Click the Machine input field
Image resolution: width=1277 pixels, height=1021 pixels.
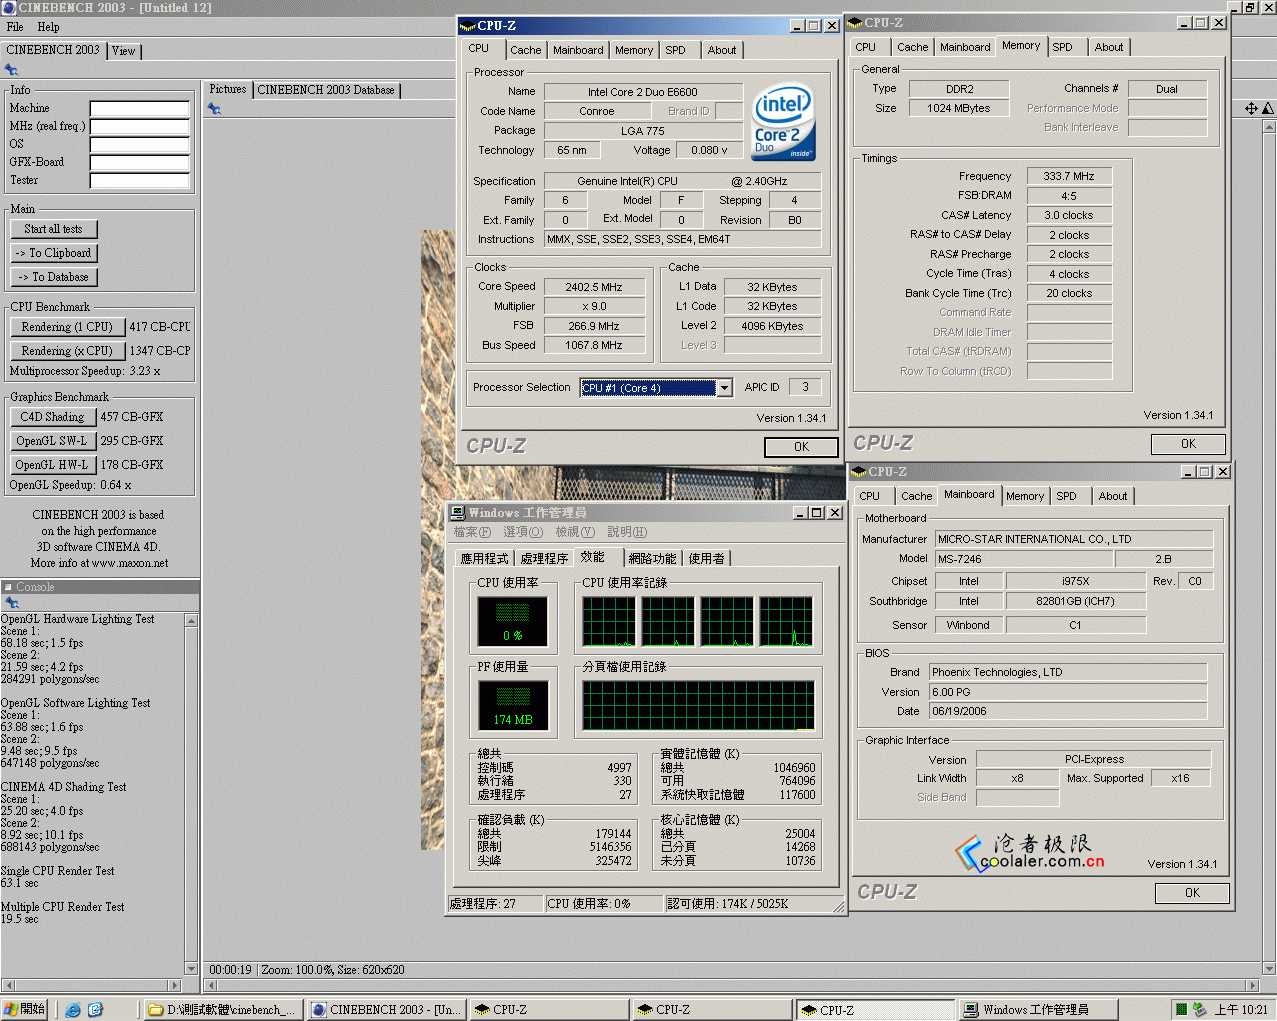[140, 108]
